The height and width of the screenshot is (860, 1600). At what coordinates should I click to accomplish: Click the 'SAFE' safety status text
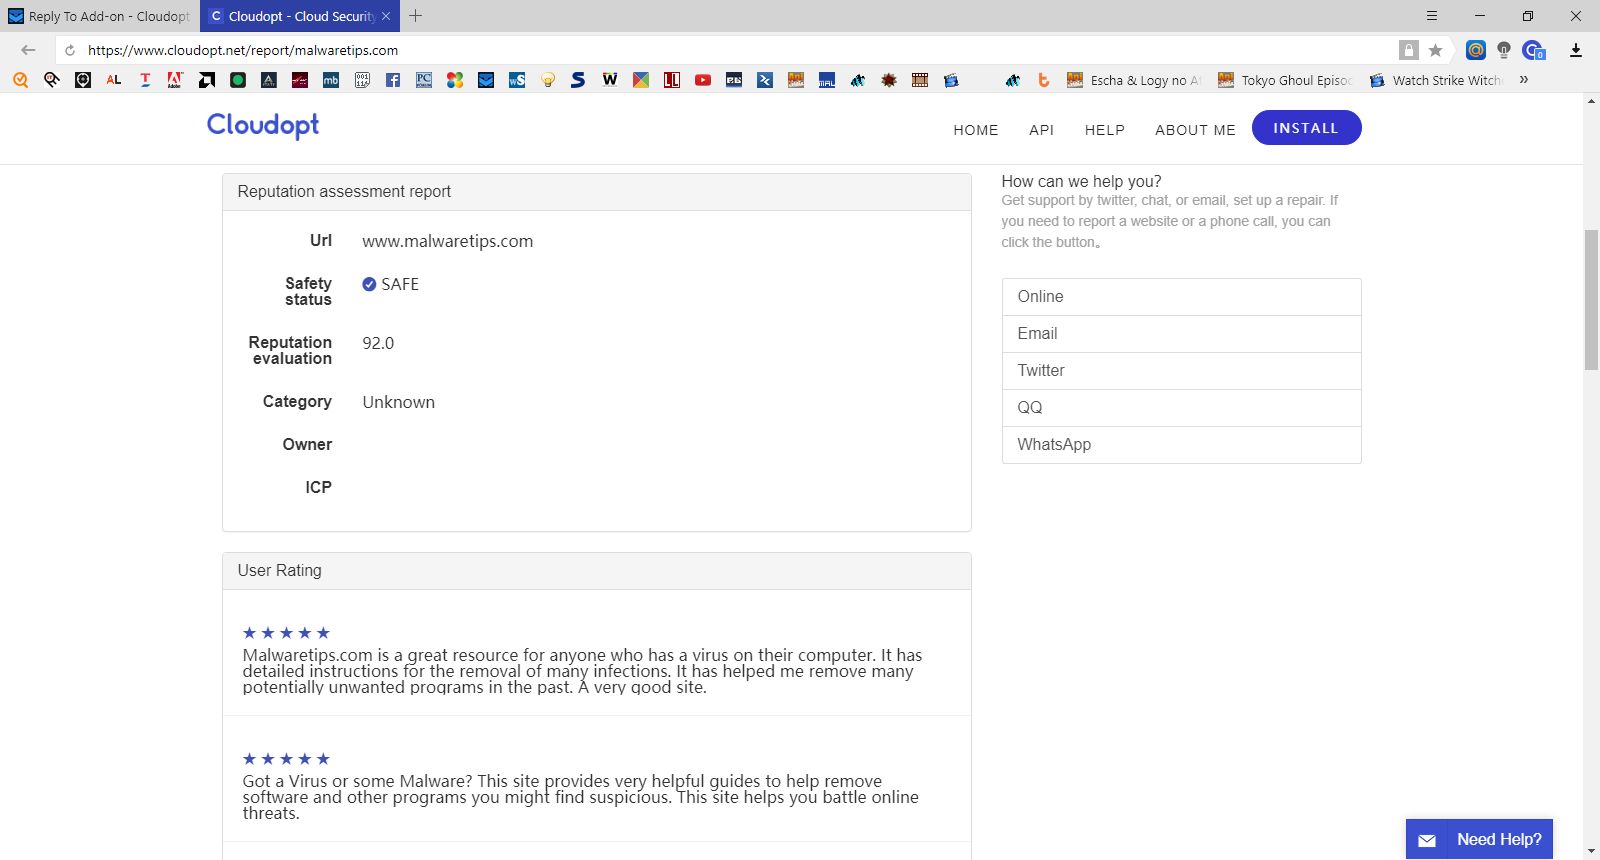(x=400, y=284)
